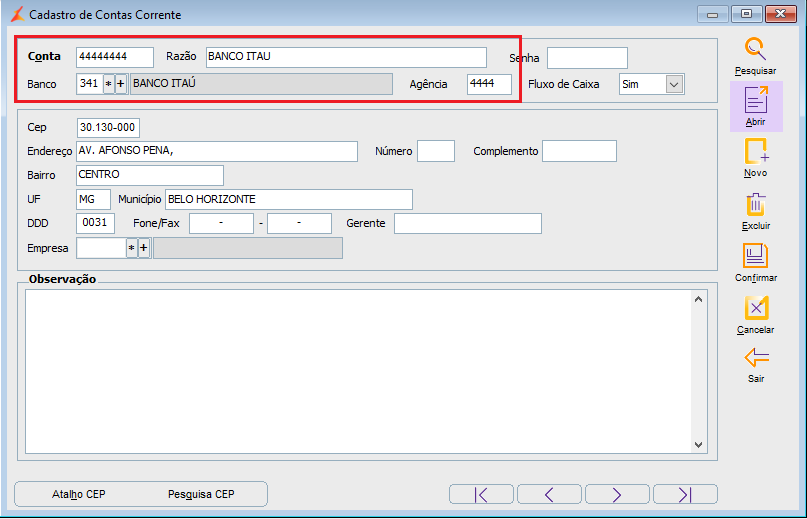
Task: Click the Empresa code input field
Action: click(x=101, y=248)
